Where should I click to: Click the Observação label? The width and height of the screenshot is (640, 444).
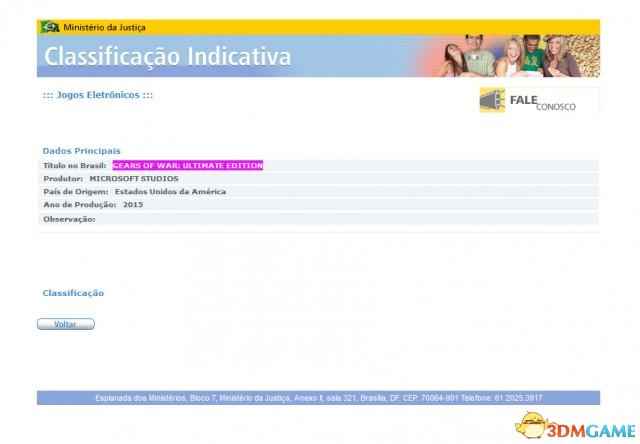pos(69,220)
